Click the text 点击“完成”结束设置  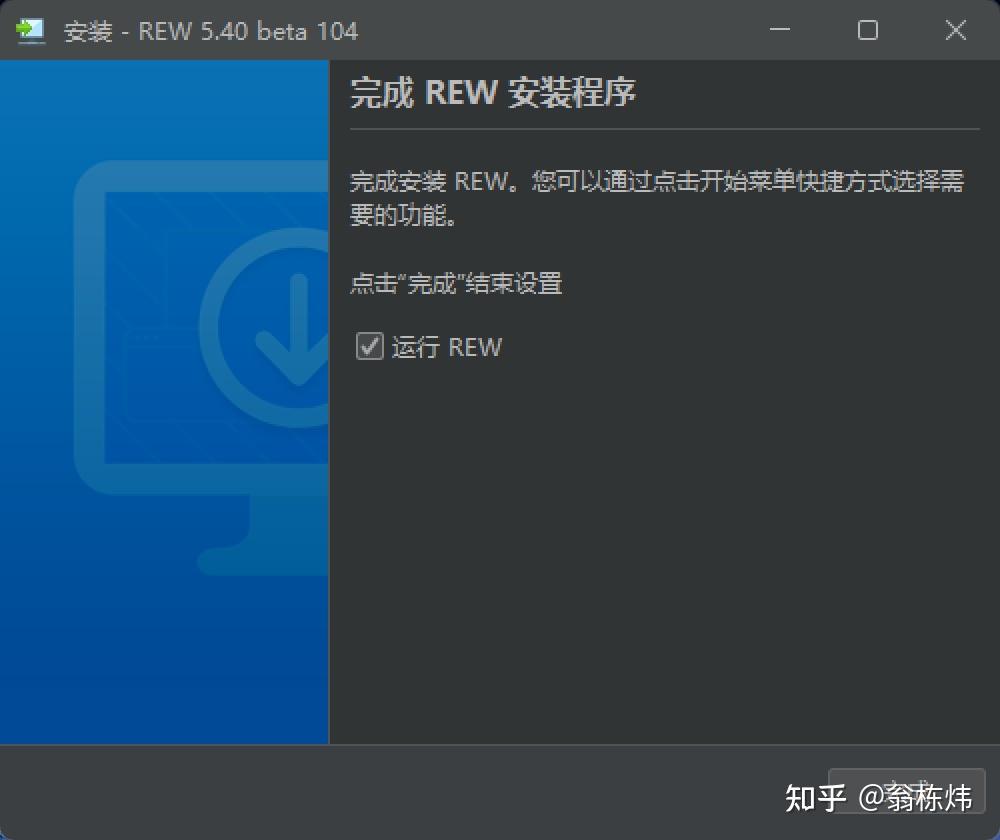tap(456, 283)
